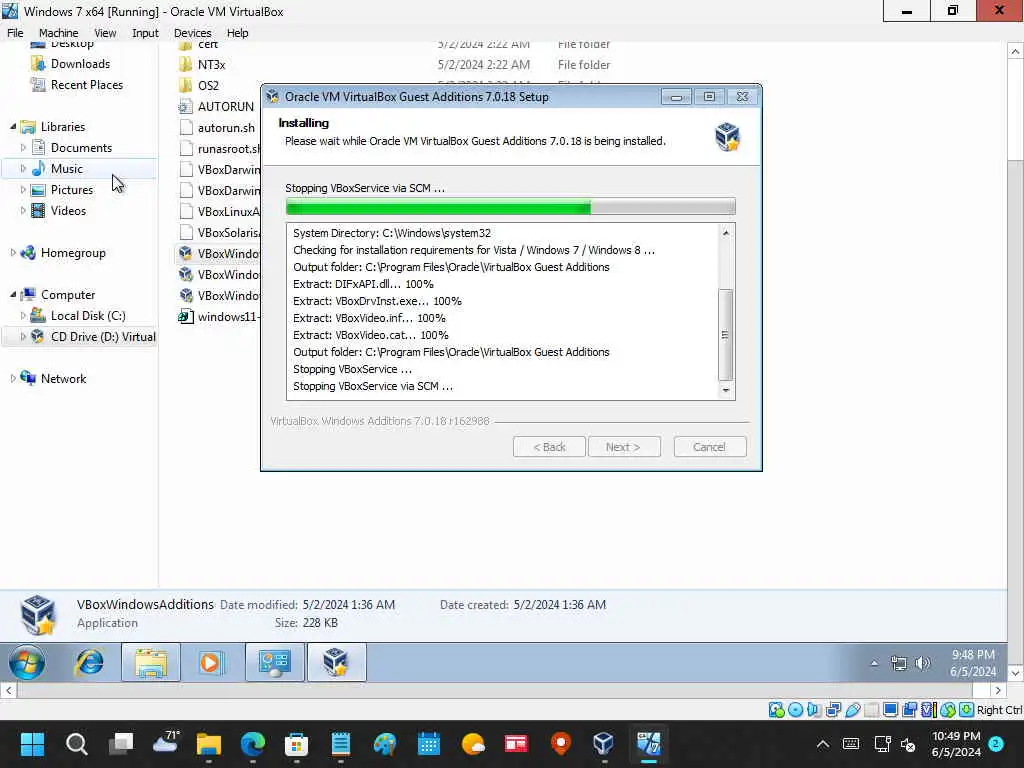
Task: Open Windows Media Player from the Windows 7 taskbar
Action: click(x=210, y=663)
